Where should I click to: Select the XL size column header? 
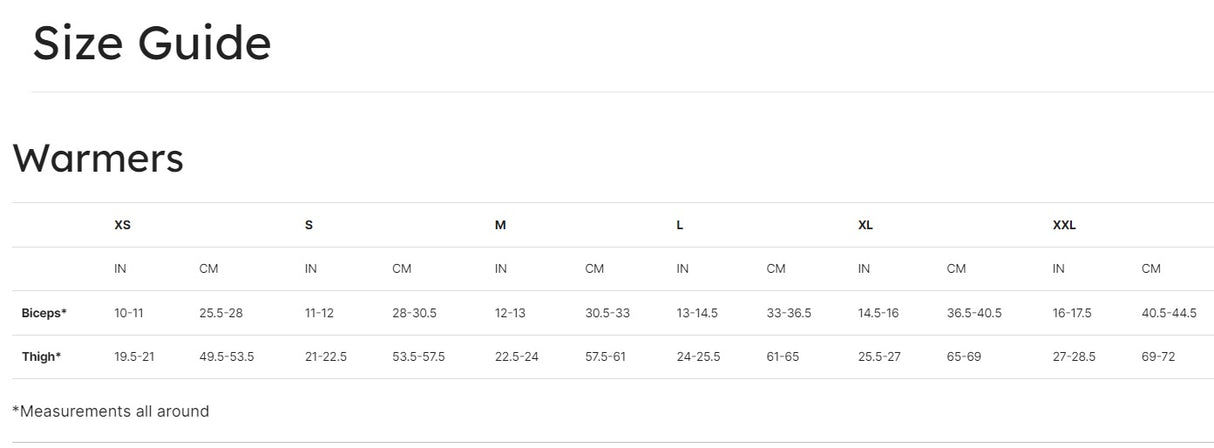pyautogui.click(x=865, y=225)
